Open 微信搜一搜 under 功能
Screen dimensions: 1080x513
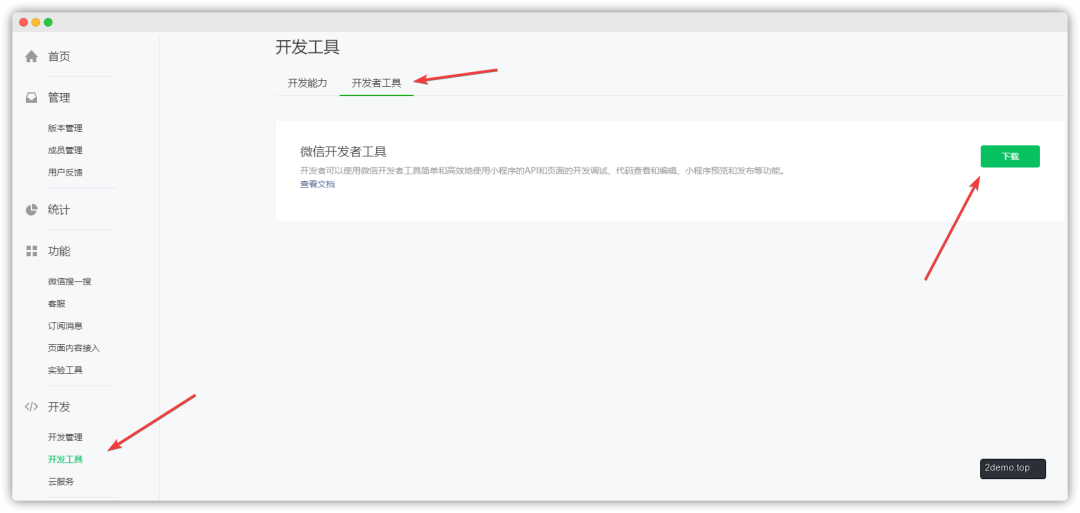tap(70, 282)
